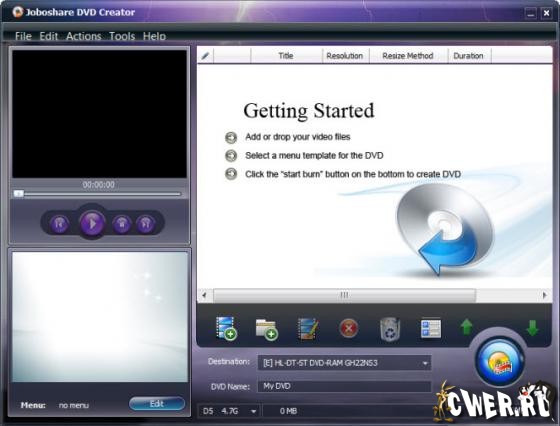Click the pencil icon in the list header
The width and height of the screenshot is (560, 426).
point(205,56)
